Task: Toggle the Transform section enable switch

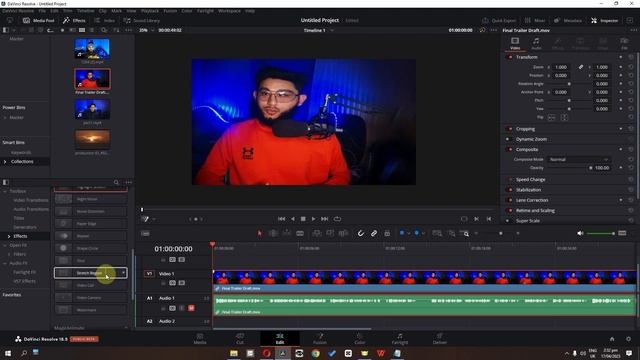Action: pyautogui.click(x=510, y=57)
